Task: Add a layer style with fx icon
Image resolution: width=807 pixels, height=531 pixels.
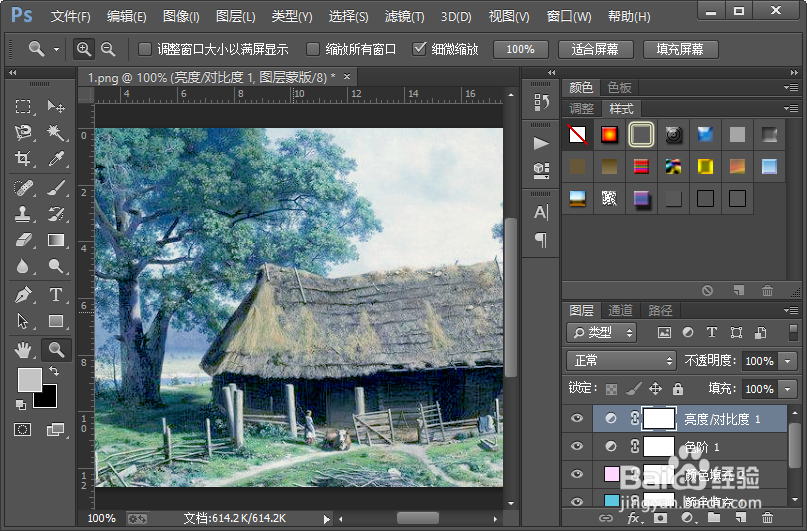Action: 634,518
